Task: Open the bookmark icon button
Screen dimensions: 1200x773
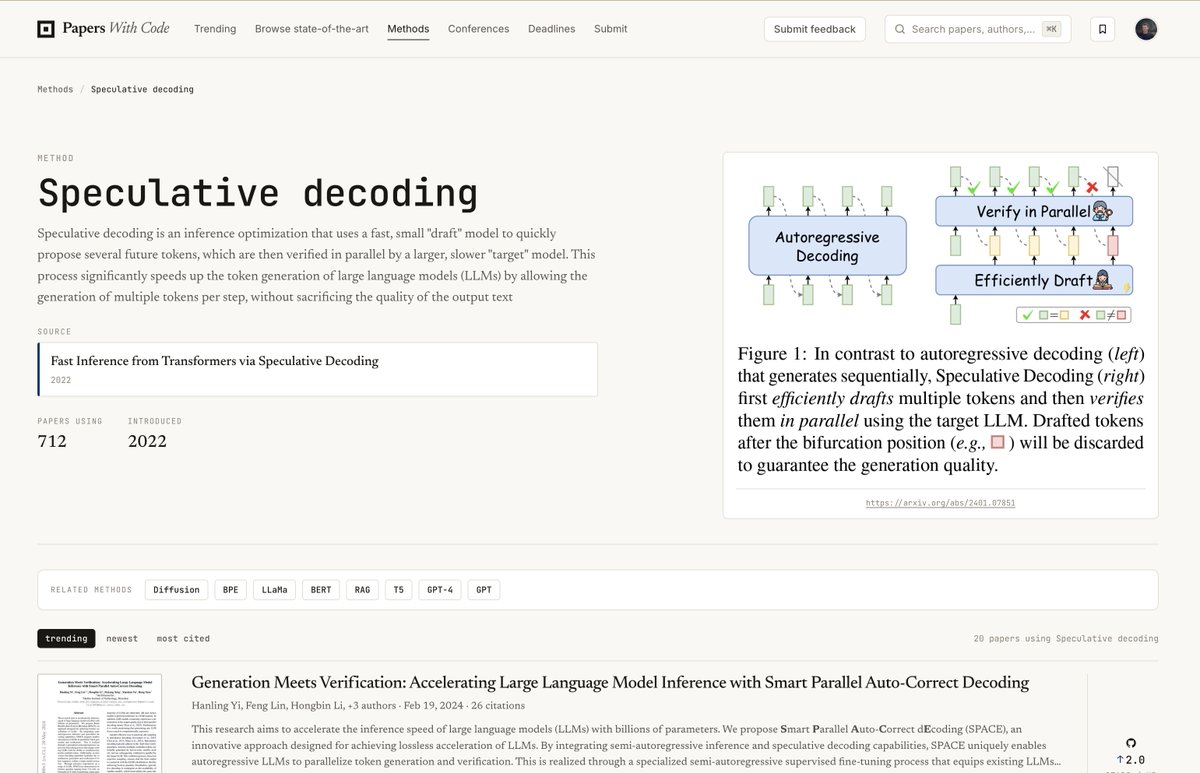Action: [1102, 29]
